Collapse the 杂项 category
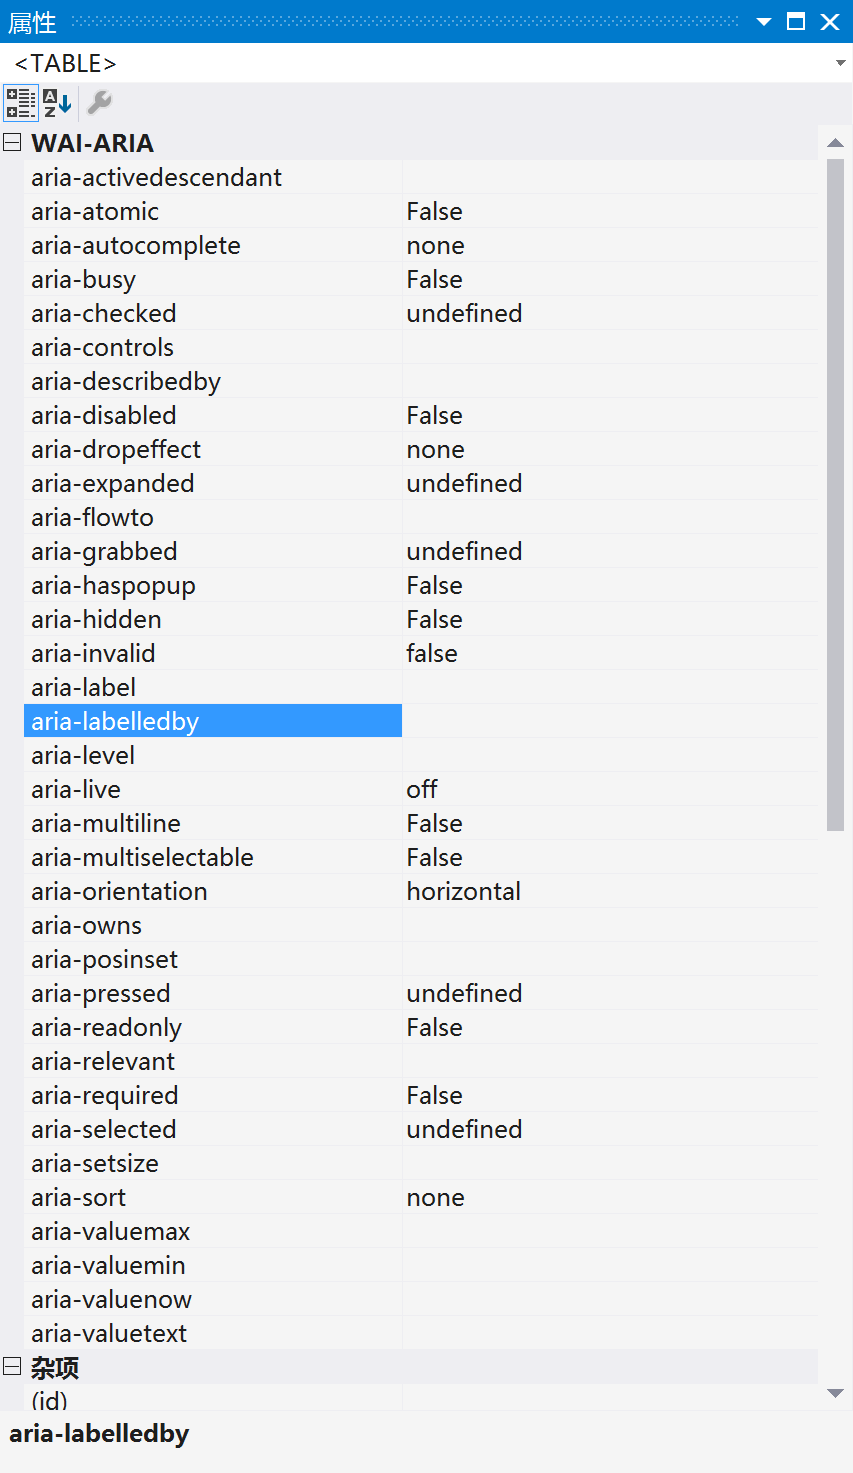The image size is (853, 1473). point(12,1367)
